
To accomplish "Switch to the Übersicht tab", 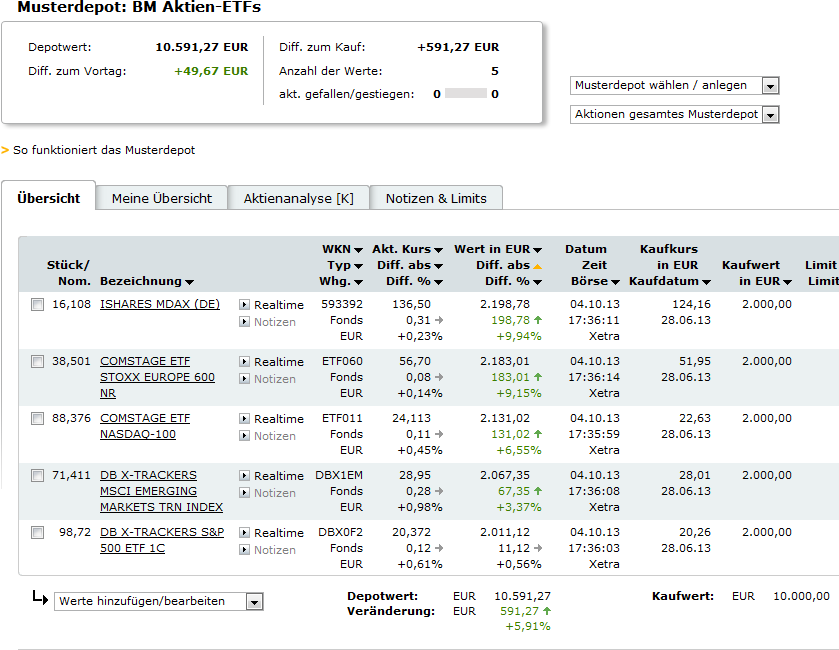I will tap(49, 198).
